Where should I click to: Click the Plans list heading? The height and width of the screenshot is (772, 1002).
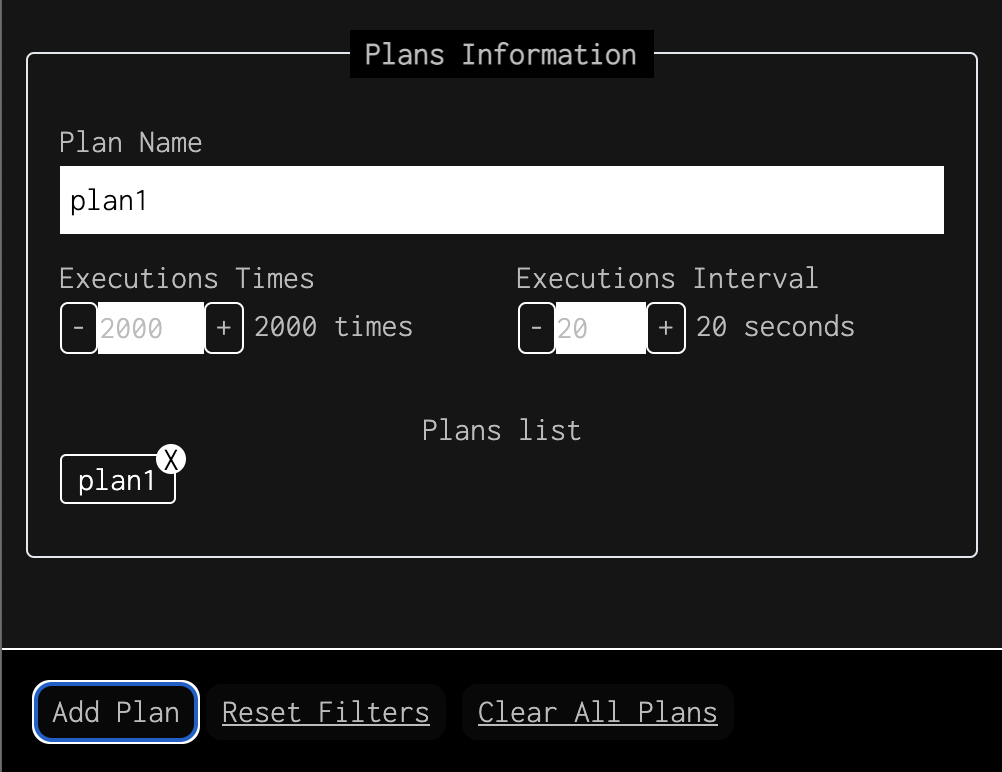[x=502, y=430]
